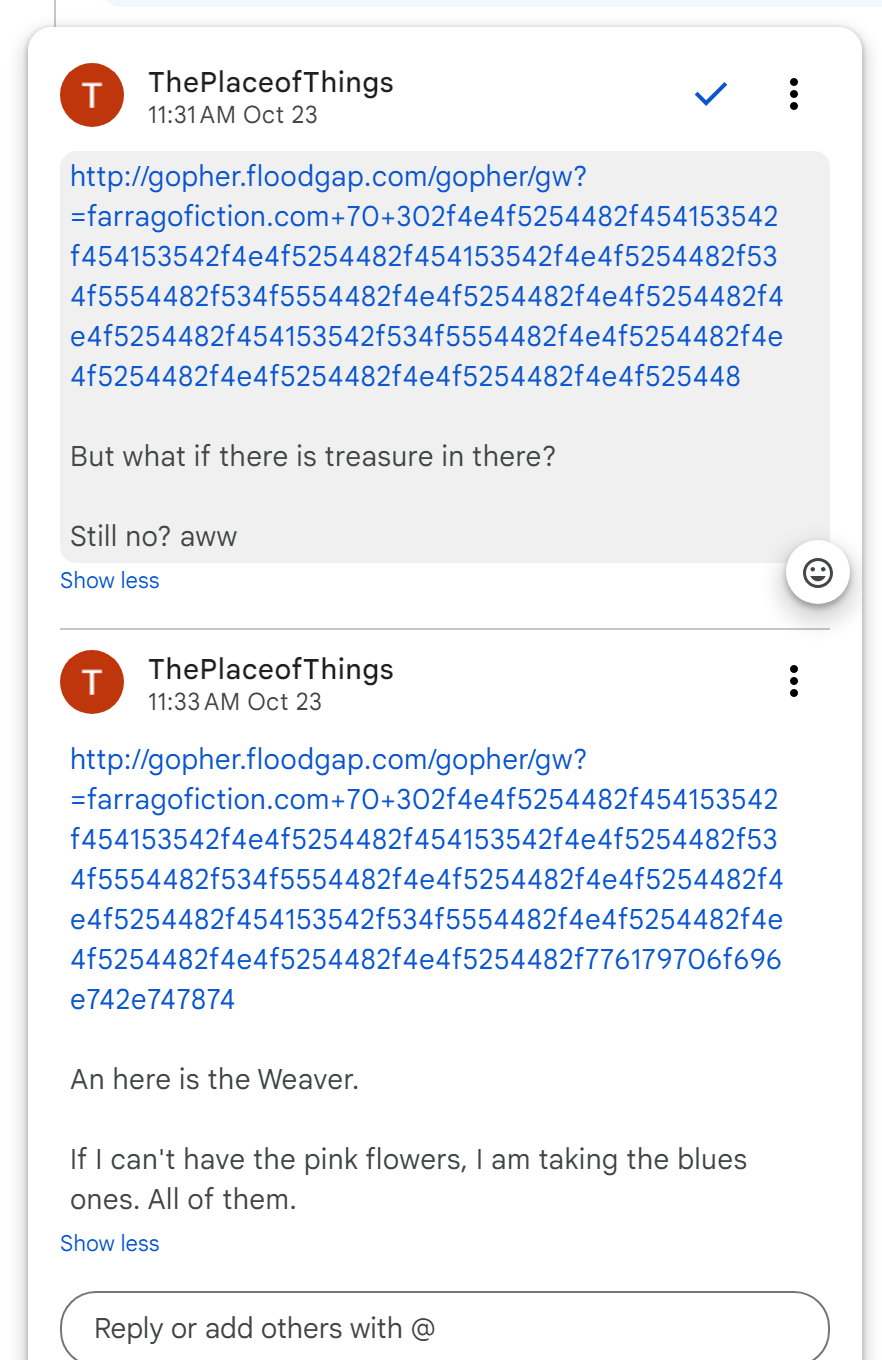Click the ThePlaceofThings name on the second comment

click(x=271, y=669)
